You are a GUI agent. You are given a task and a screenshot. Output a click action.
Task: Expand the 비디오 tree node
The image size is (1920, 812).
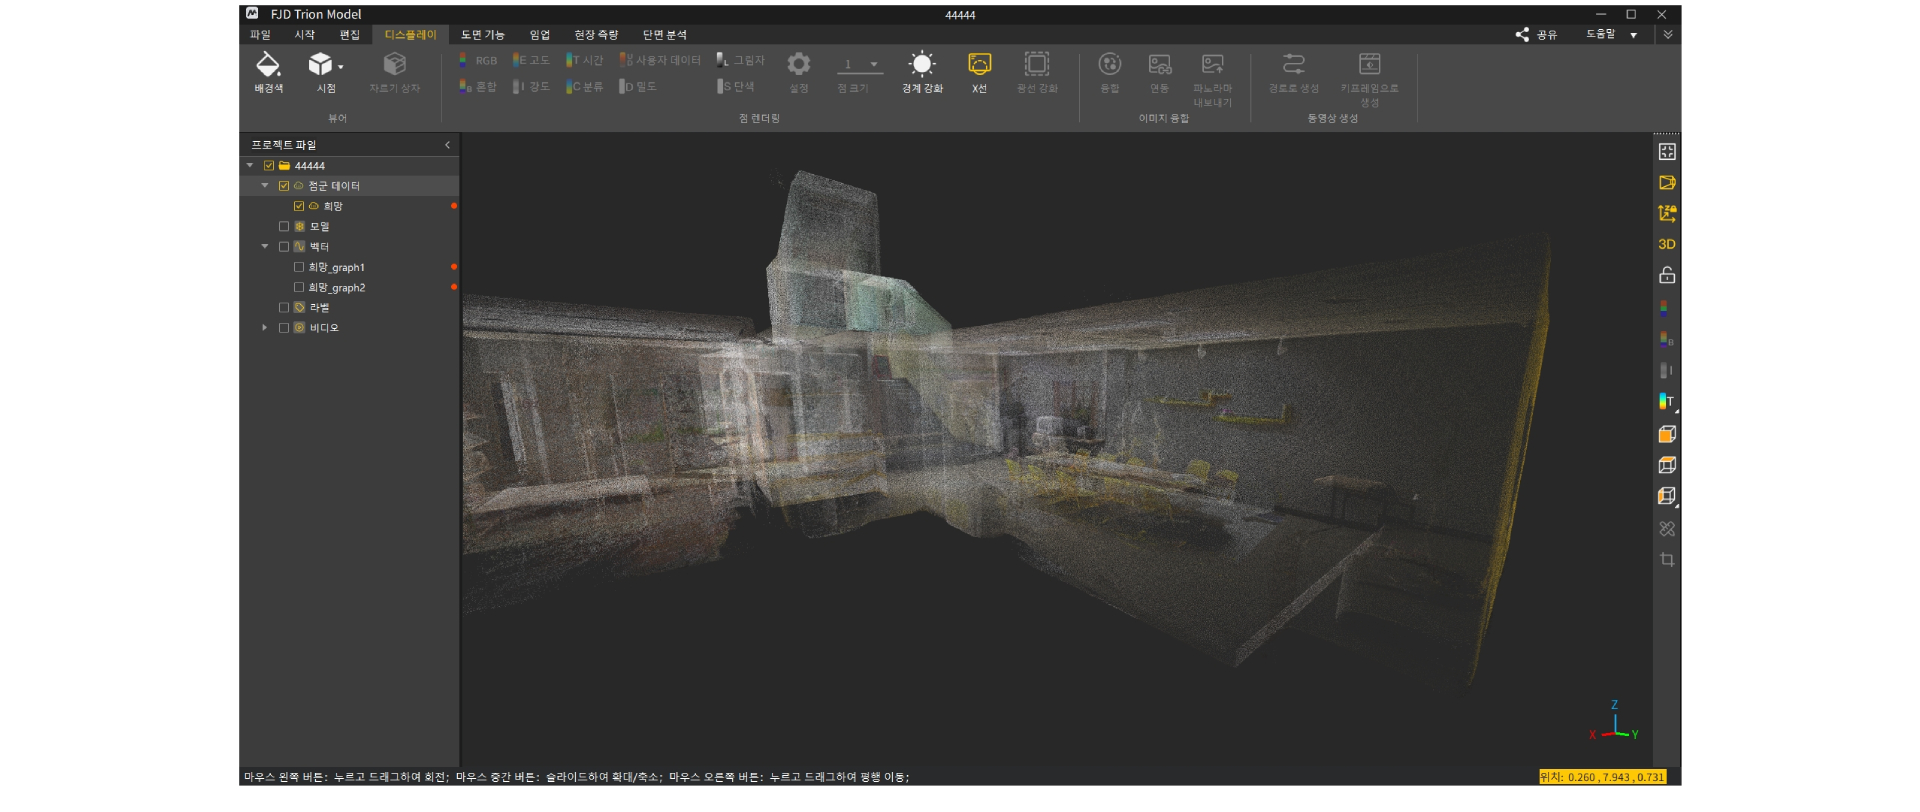click(265, 328)
